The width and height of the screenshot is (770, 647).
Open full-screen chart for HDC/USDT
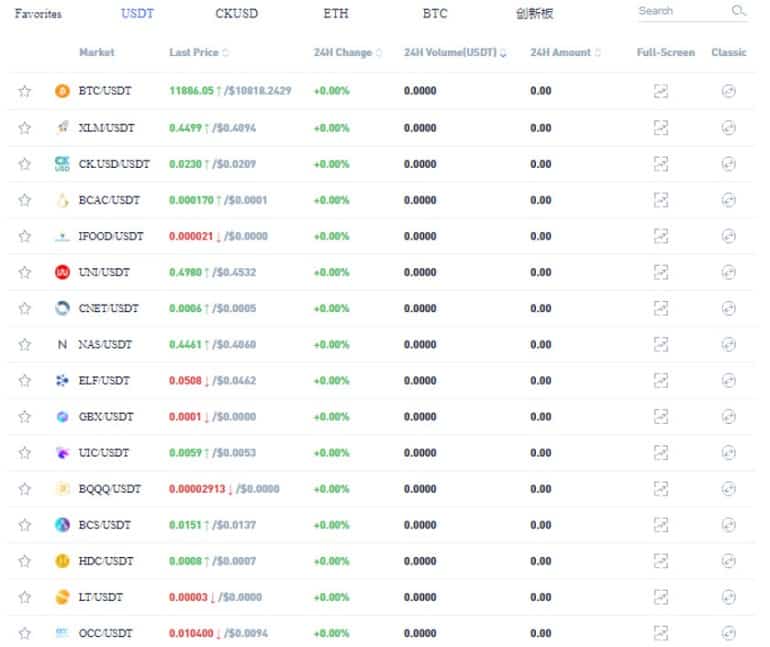[x=661, y=561]
